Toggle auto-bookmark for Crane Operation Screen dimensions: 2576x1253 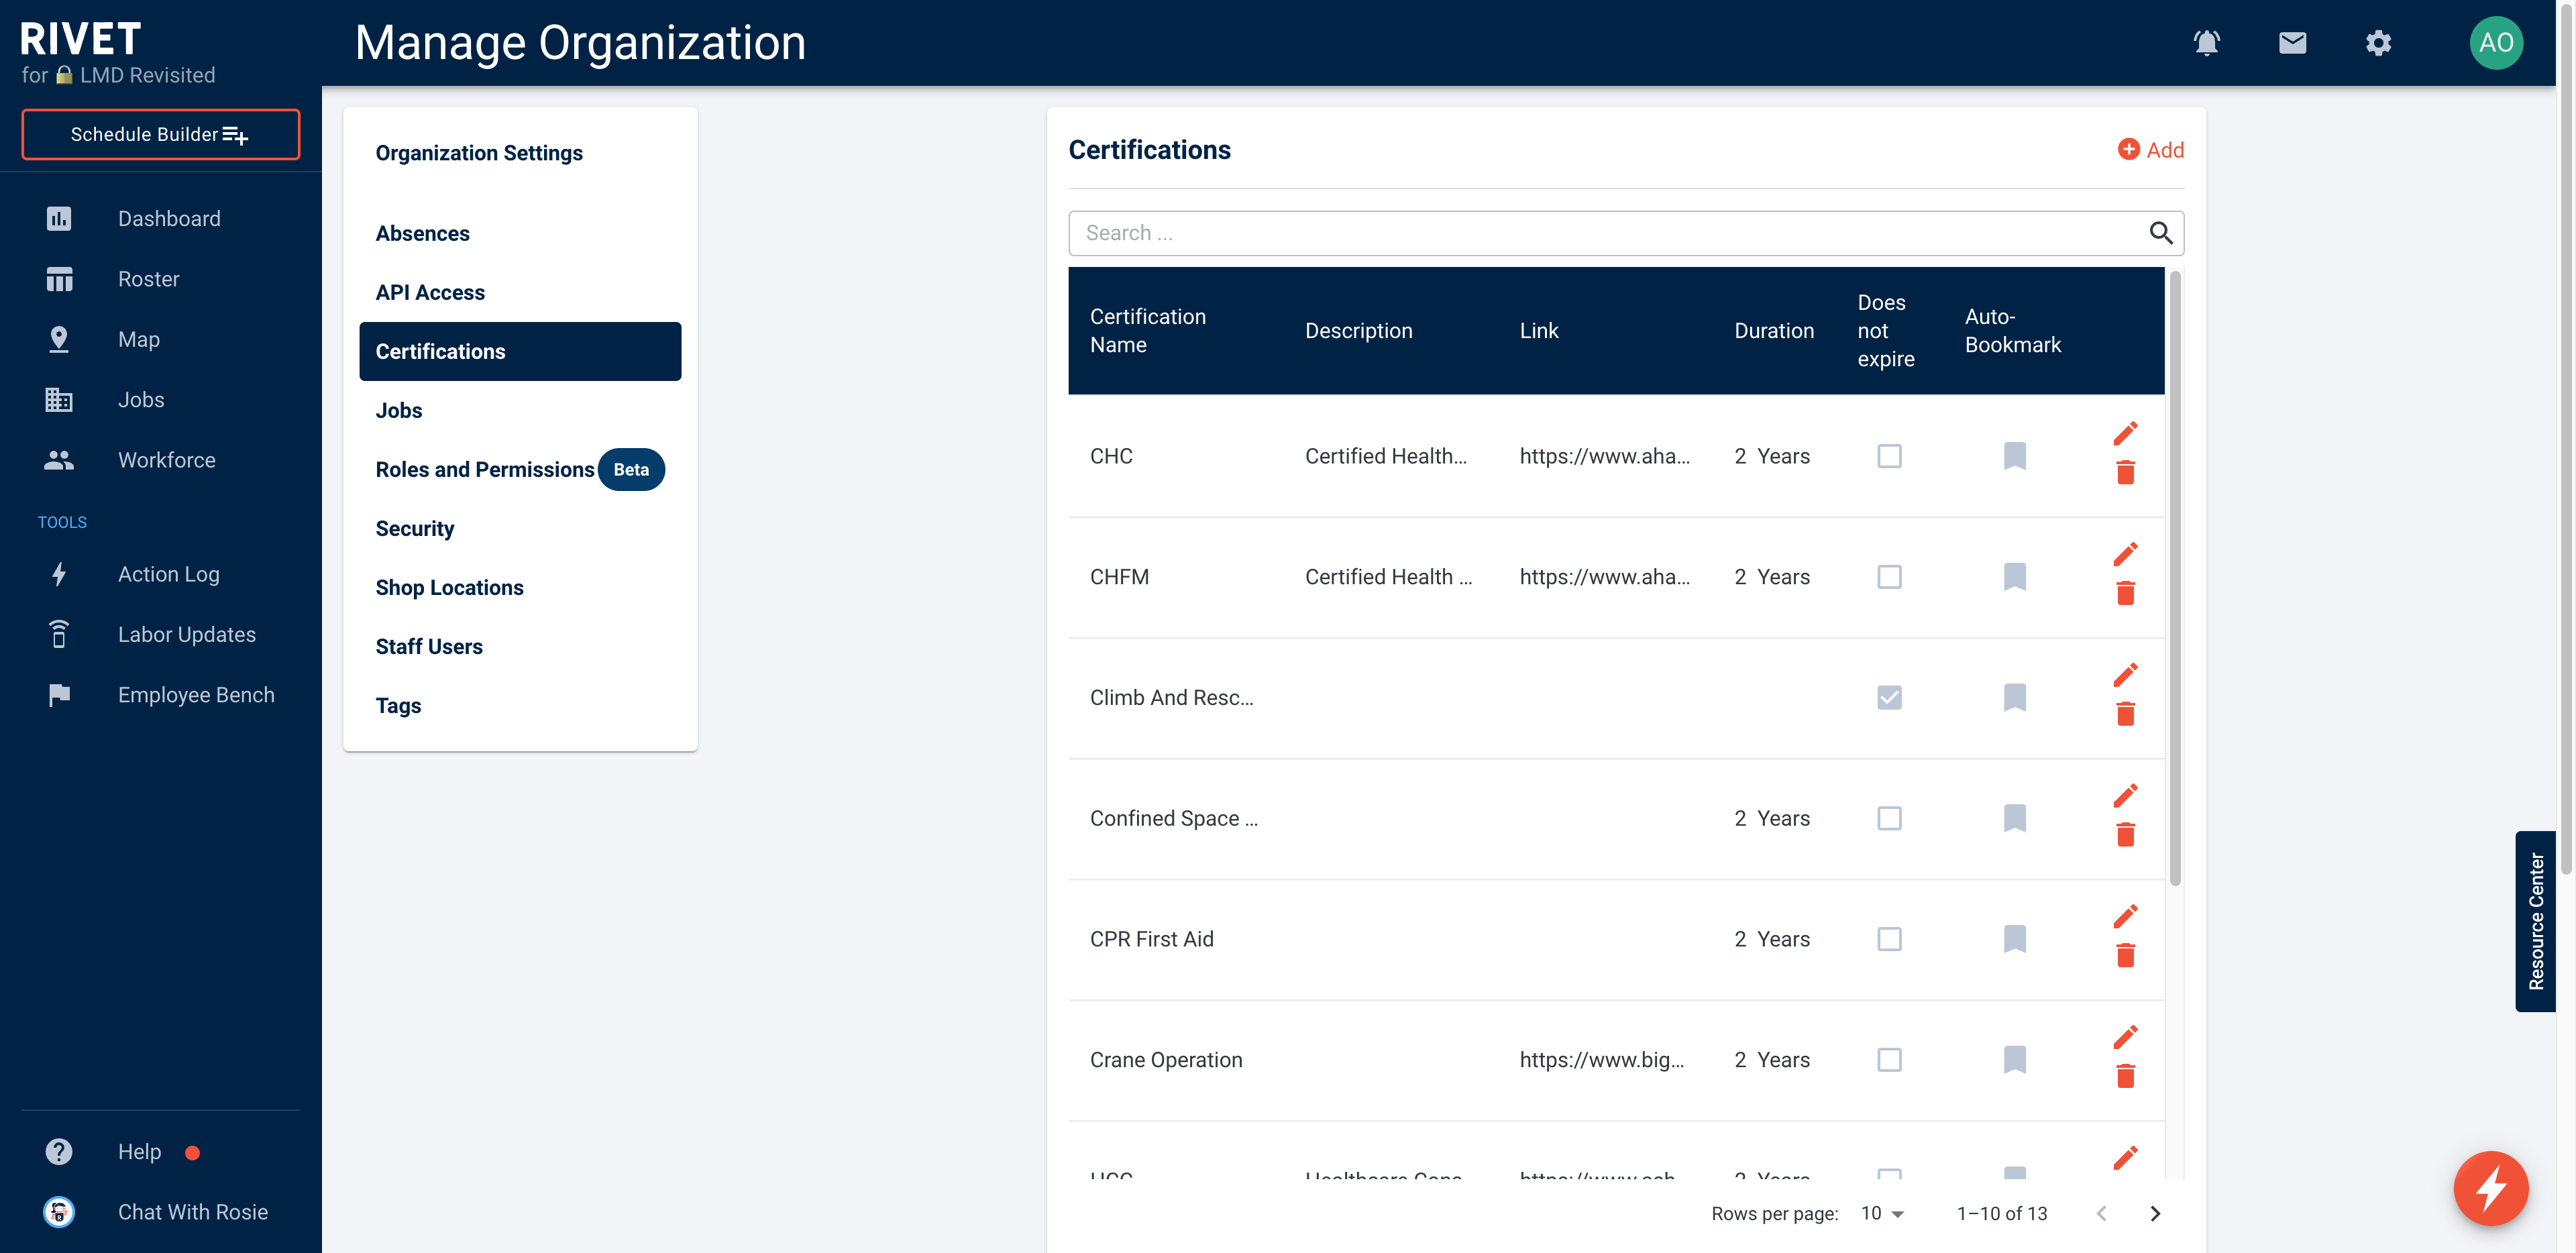pyautogui.click(x=2014, y=1060)
